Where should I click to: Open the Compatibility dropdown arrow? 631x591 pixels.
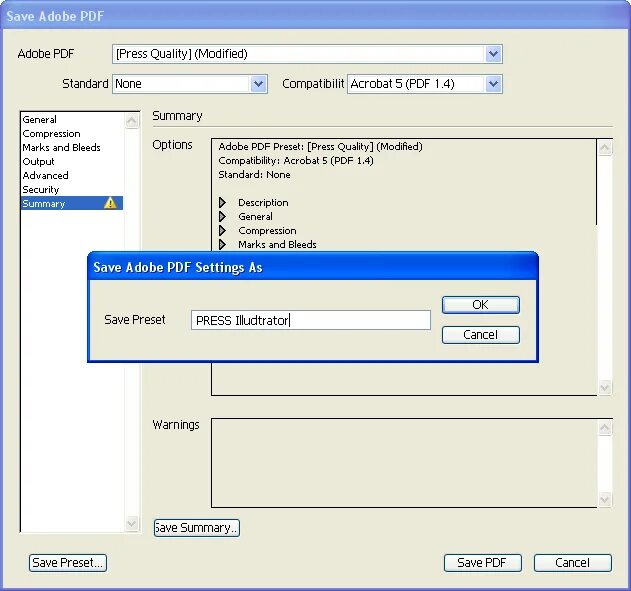(x=493, y=84)
